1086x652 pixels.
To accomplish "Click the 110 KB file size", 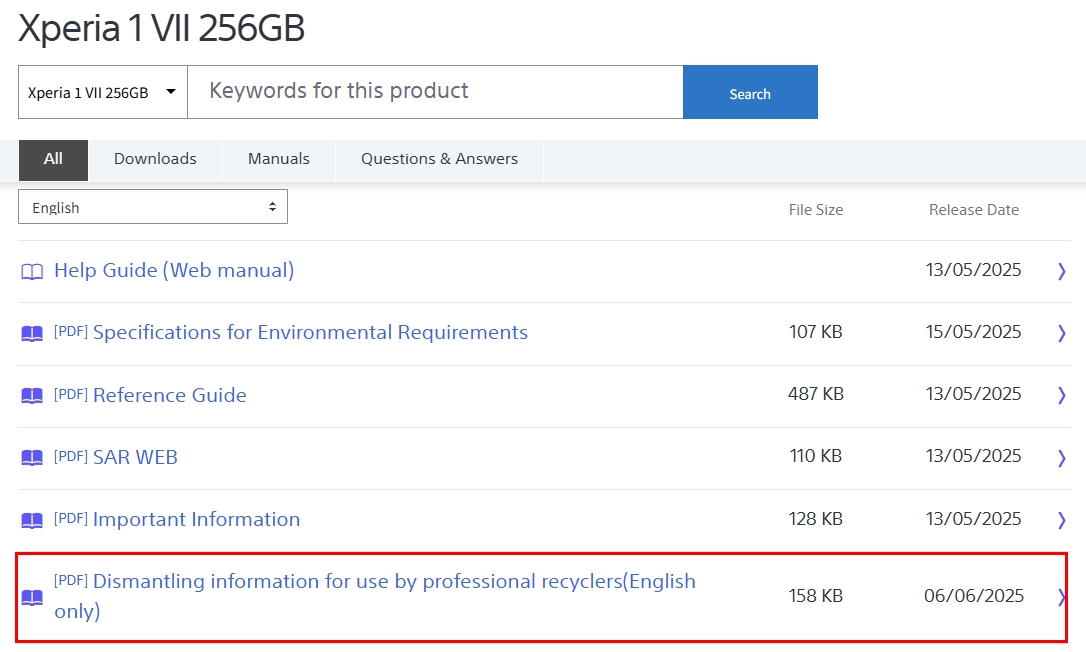I will [x=816, y=456].
